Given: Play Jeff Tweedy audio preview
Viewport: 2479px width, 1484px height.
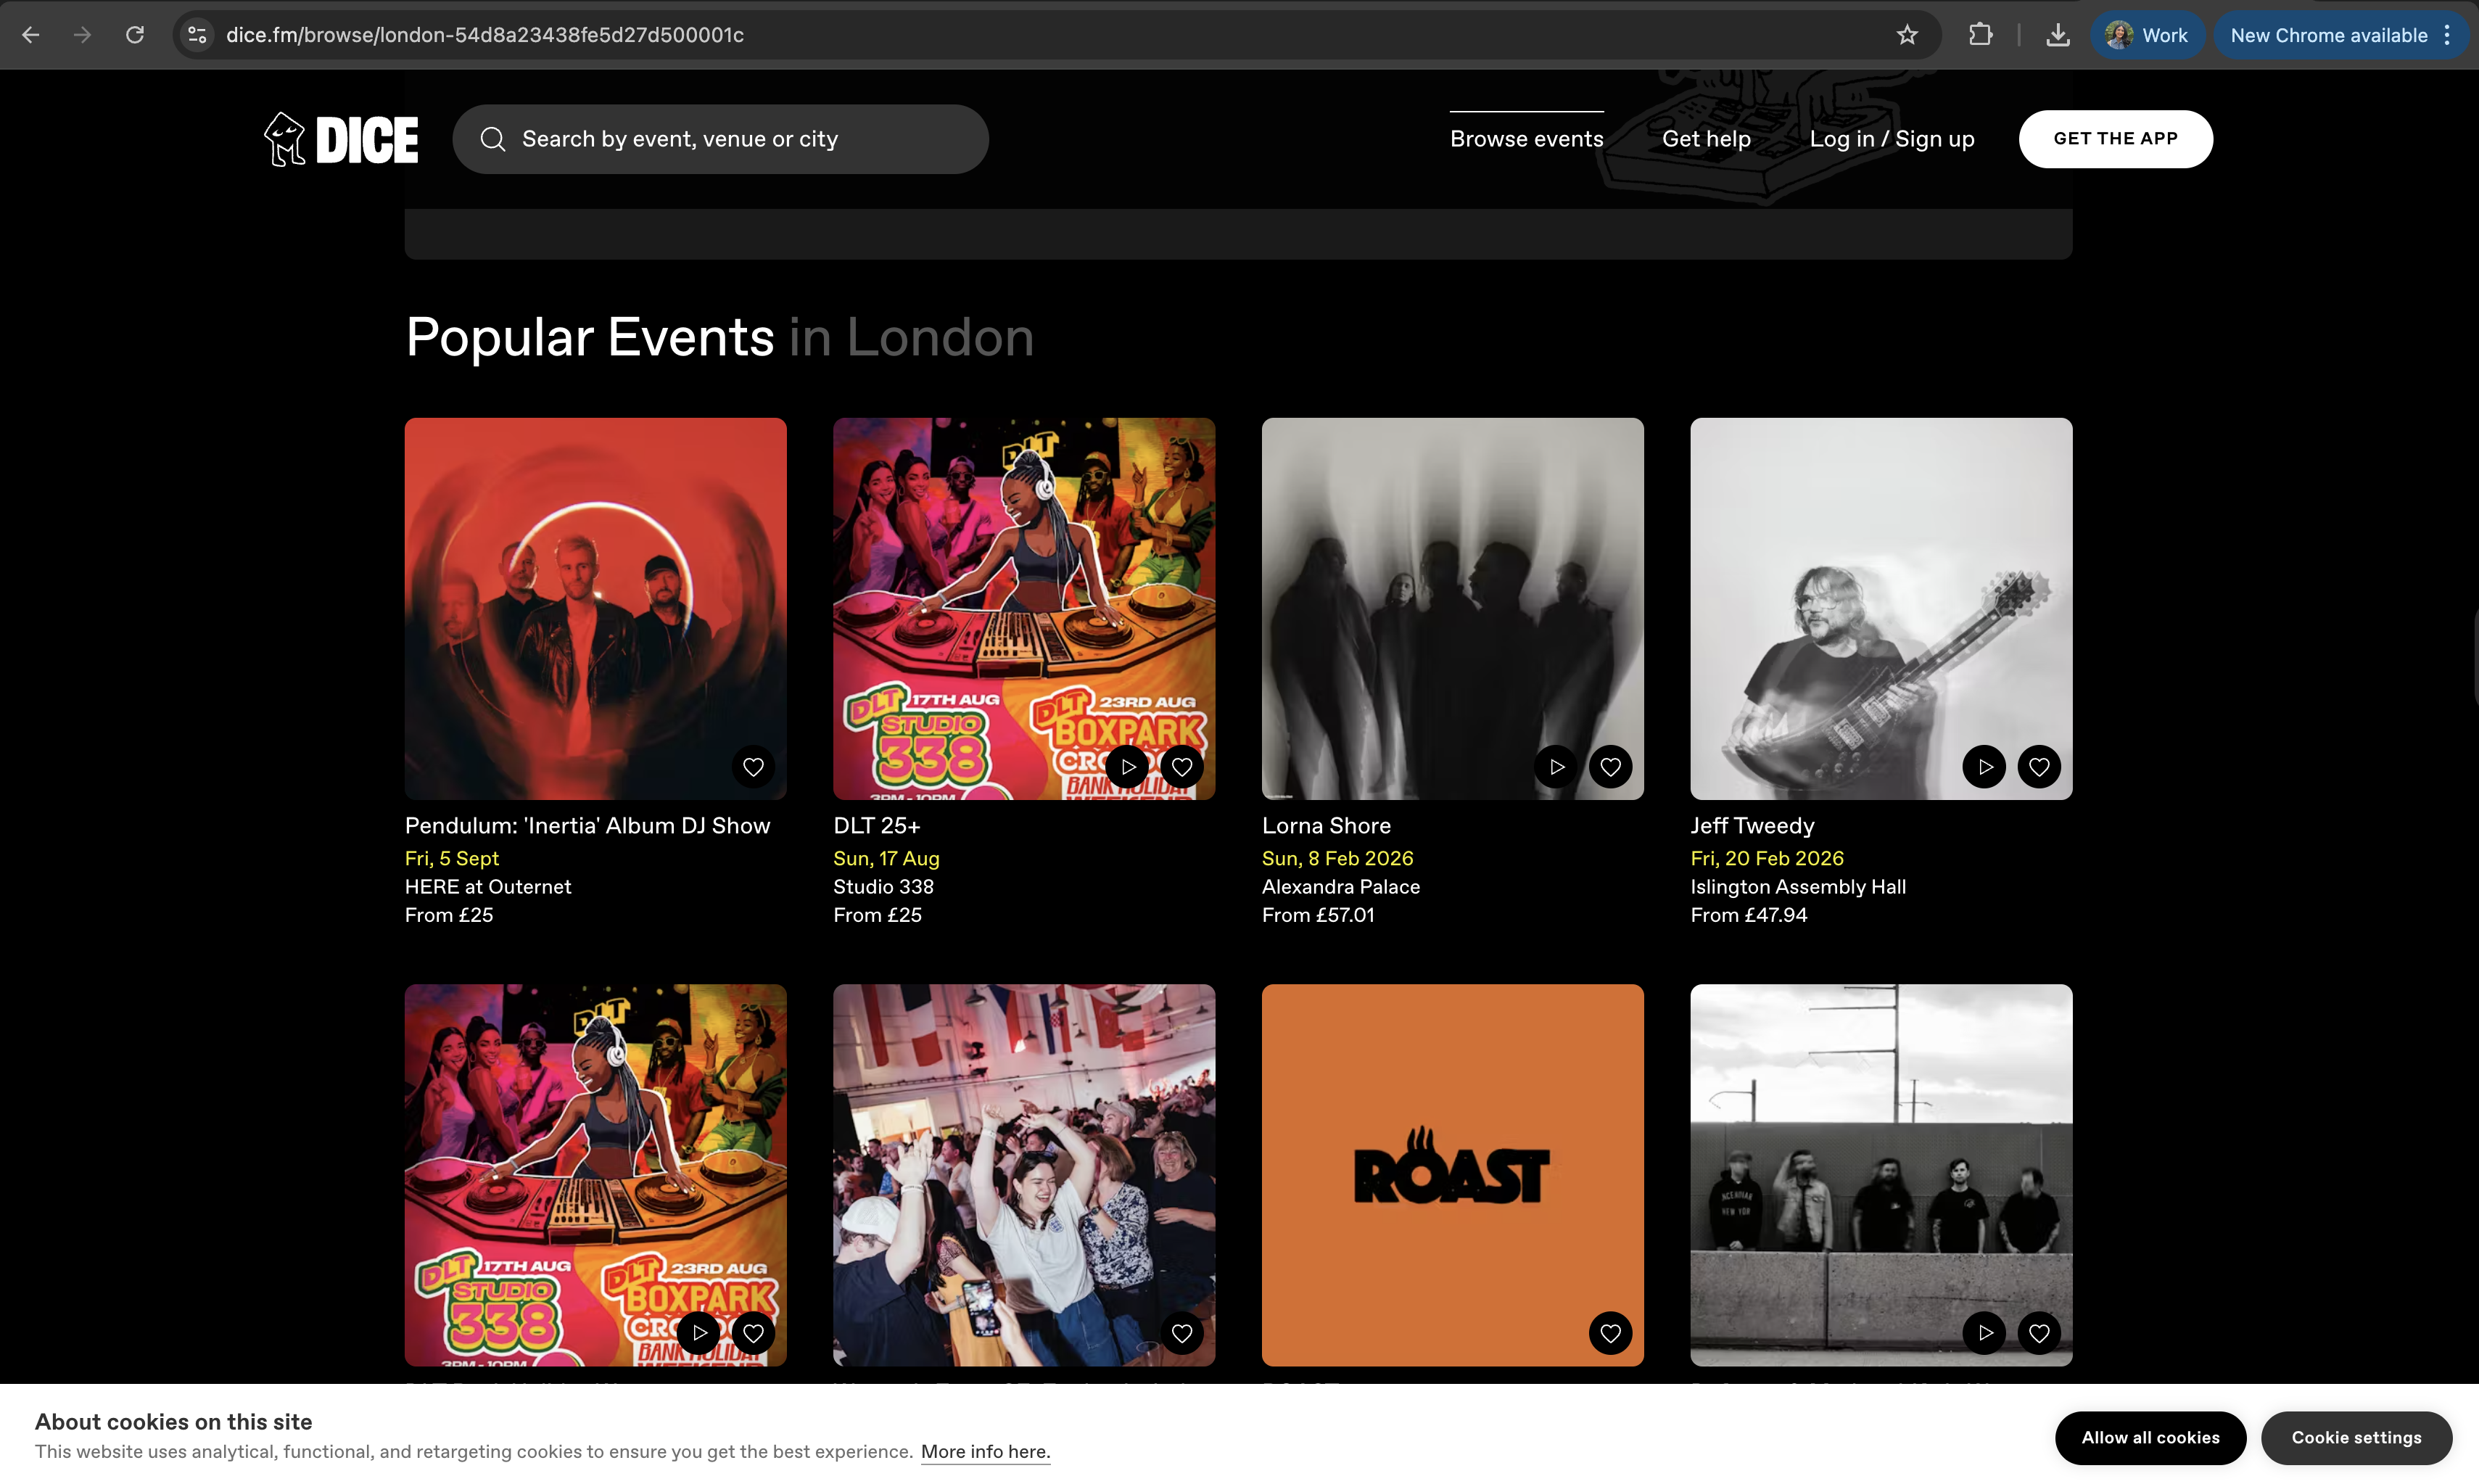Looking at the screenshot, I should [1985, 767].
